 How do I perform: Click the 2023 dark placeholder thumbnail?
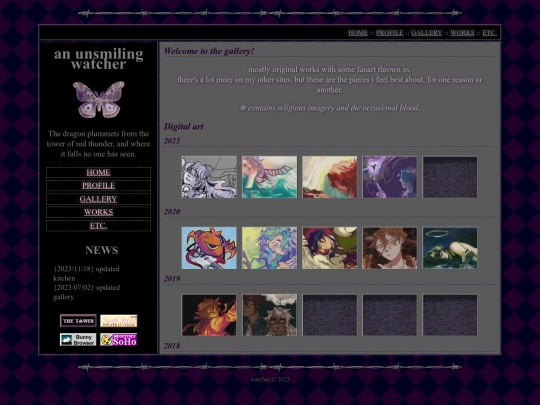(x=450, y=177)
